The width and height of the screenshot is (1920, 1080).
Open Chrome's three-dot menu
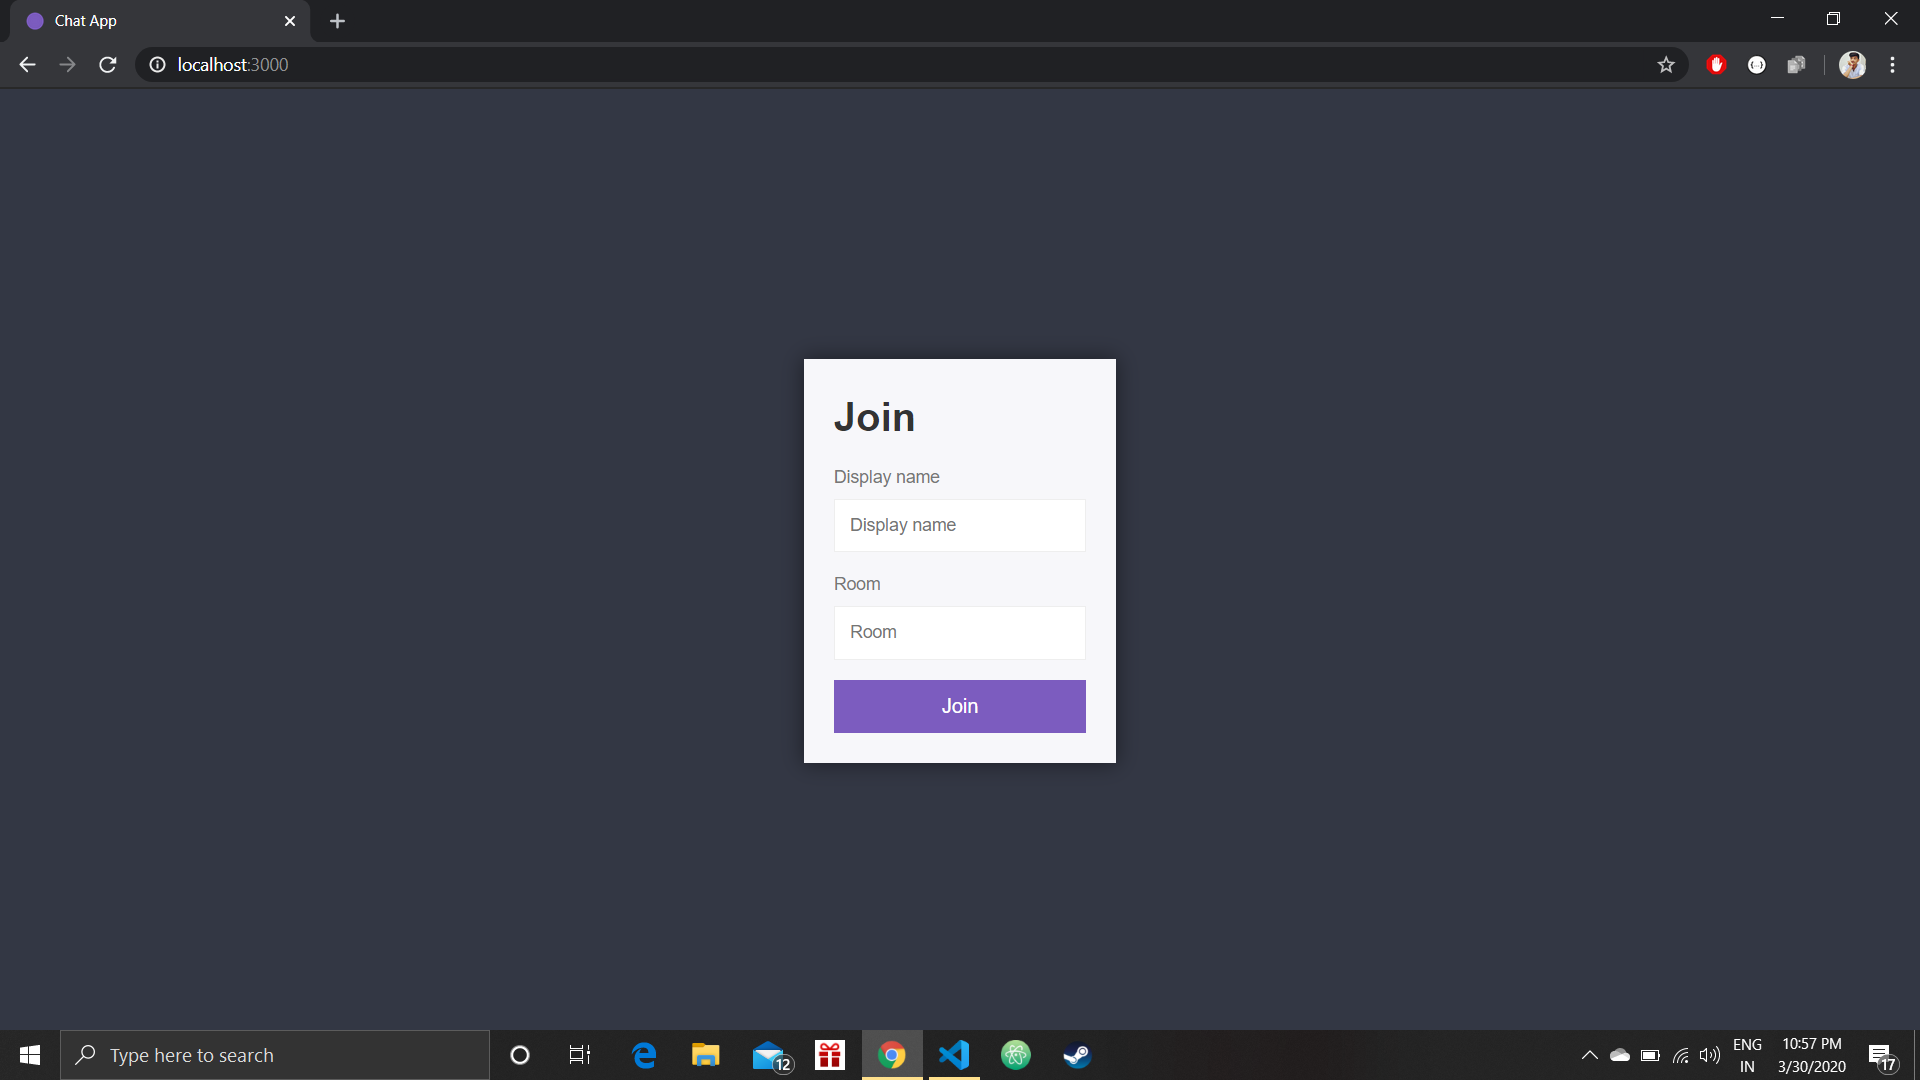pos(1892,64)
